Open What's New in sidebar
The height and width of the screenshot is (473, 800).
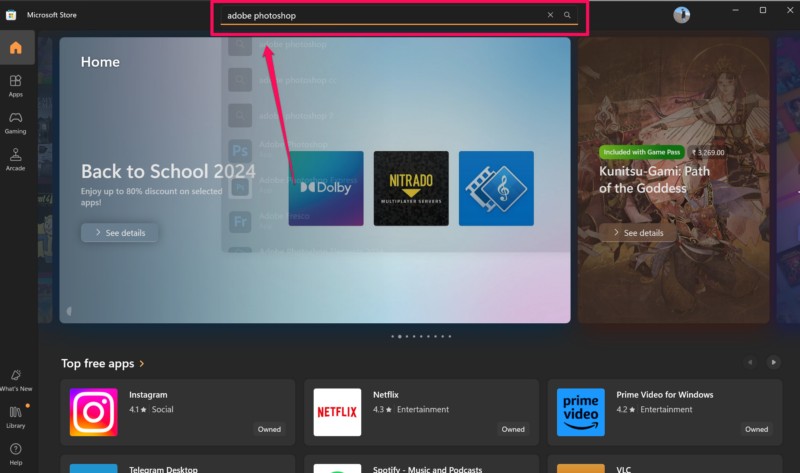tap(16, 380)
